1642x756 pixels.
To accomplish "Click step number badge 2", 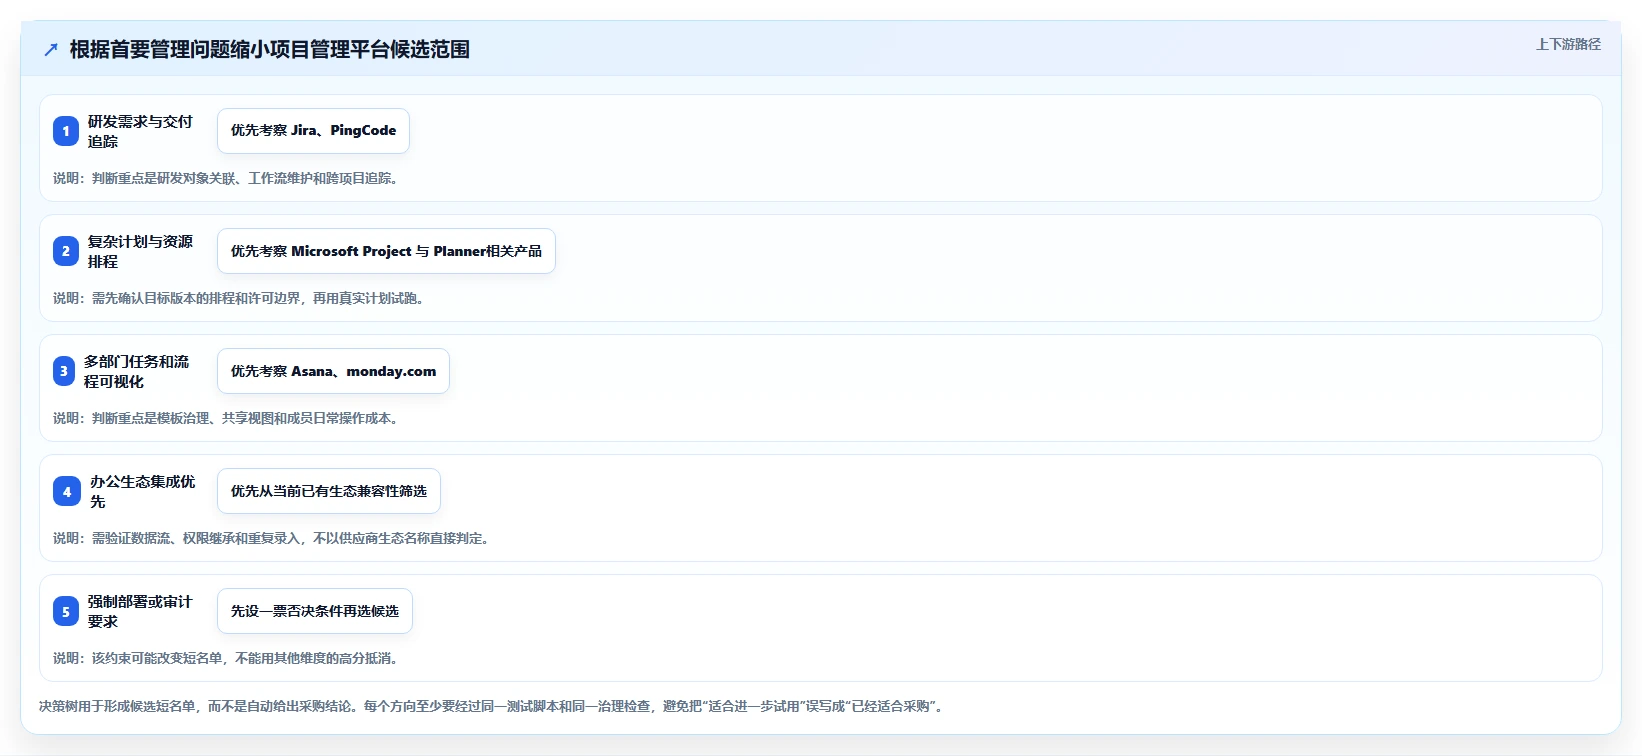I will pos(66,251).
